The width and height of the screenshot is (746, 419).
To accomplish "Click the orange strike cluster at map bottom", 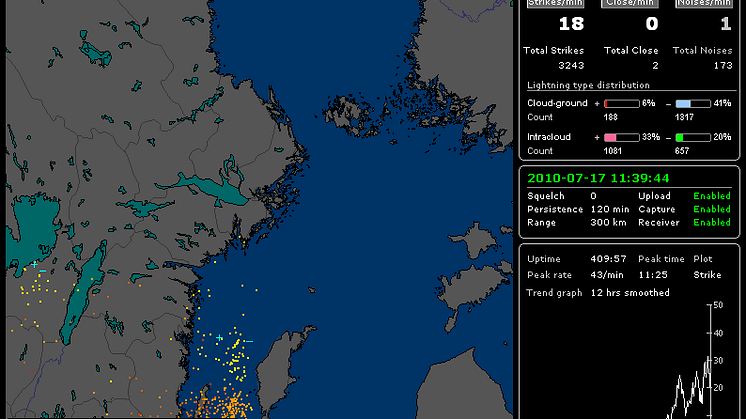I will pyautogui.click(x=230, y=407).
